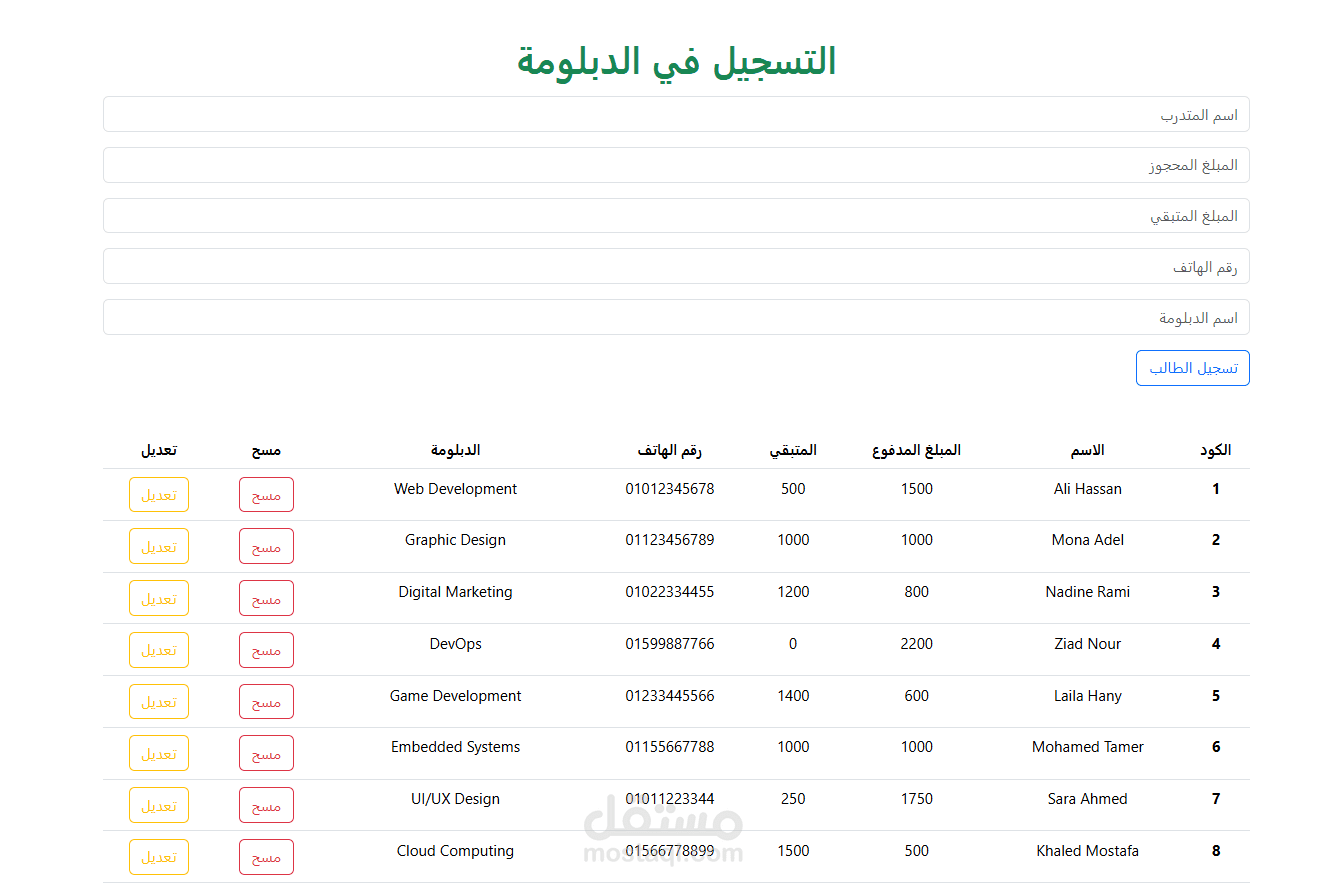Click phone number 01123456789
The height and width of the screenshot is (885, 1328).
pyautogui.click(x=670, y=540)
